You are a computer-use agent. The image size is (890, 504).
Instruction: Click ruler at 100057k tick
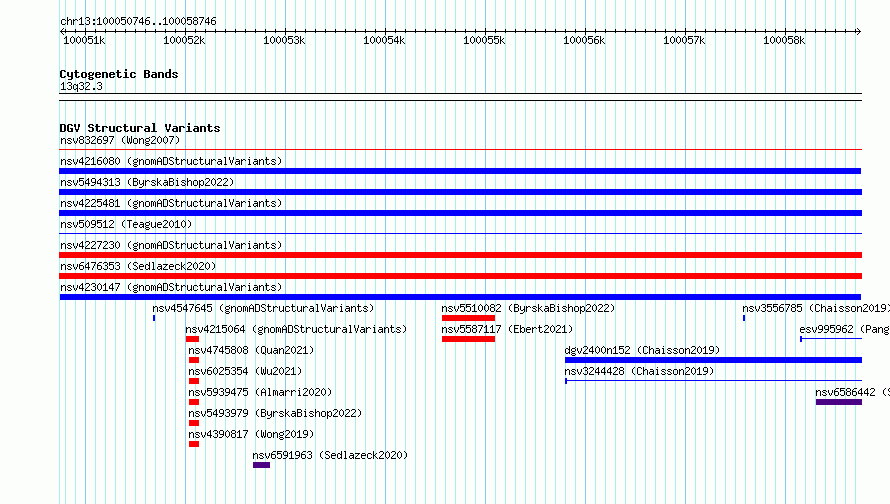click(683, 40)
